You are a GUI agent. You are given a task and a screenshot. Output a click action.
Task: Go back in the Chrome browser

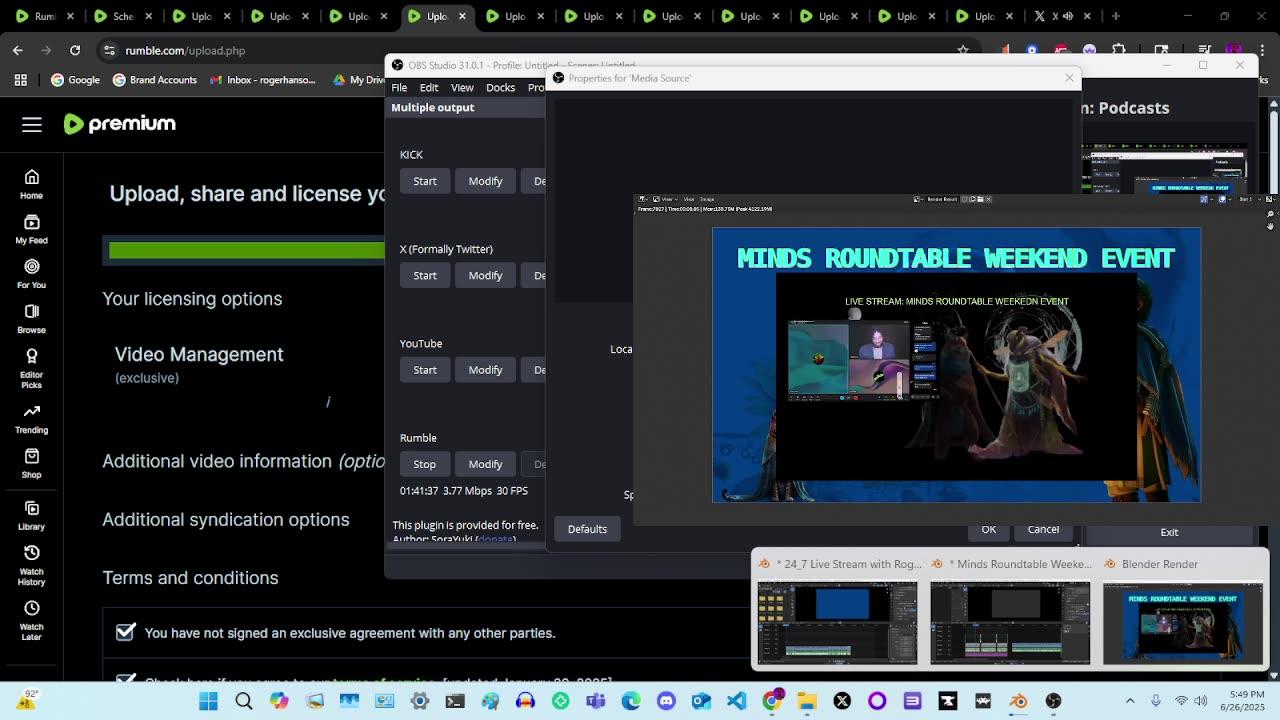tap(18, 50)
